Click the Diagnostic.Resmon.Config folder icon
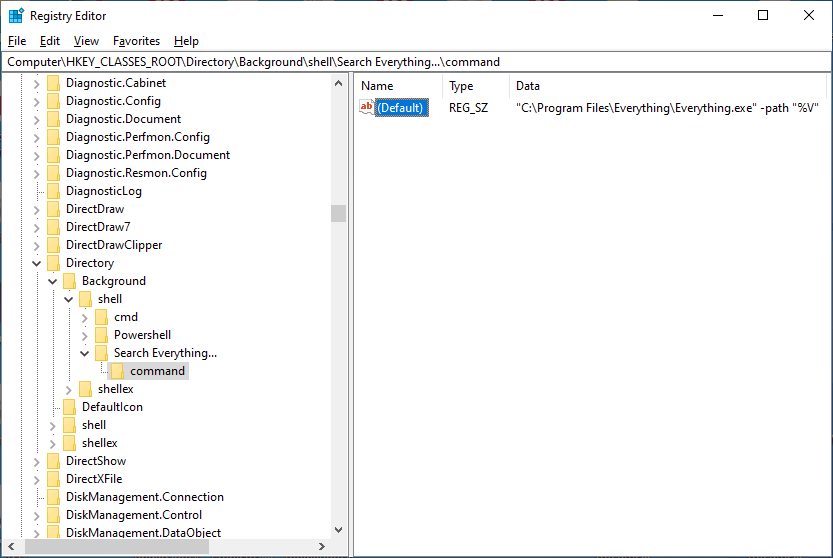 (x=53, y=173)
